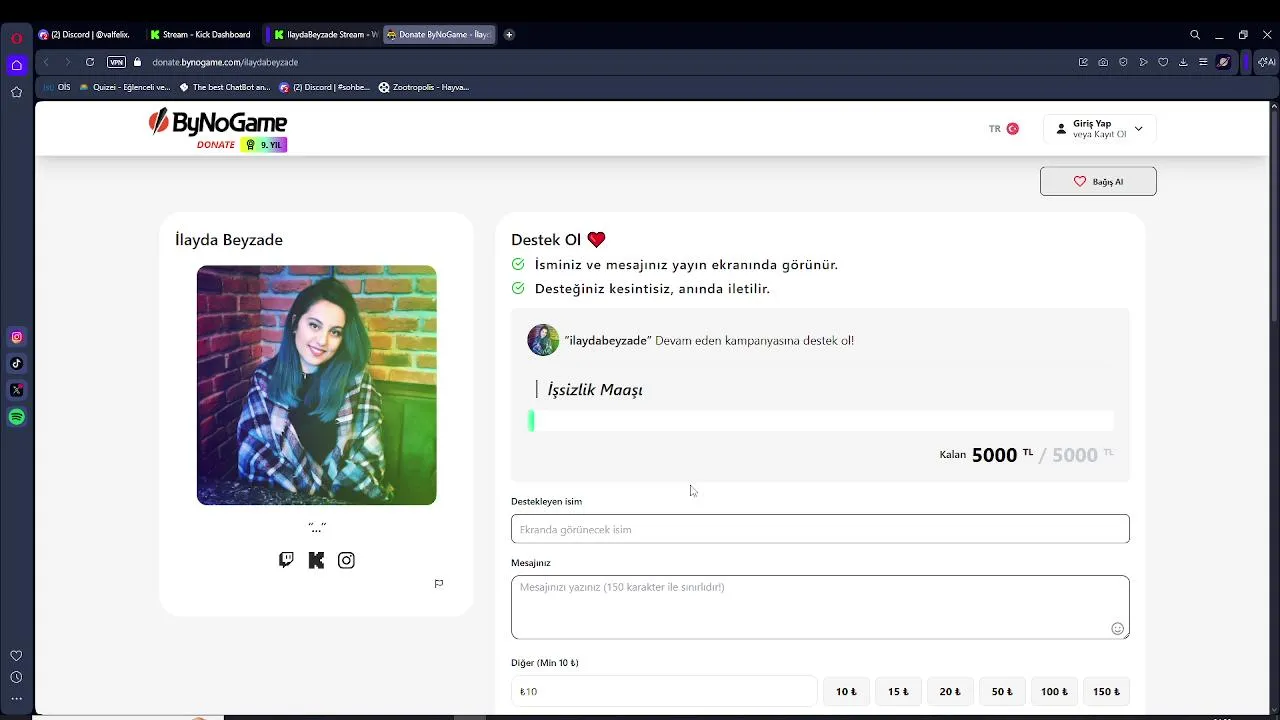Click the ilaydabeyzade campaign avatar
This screenshot has width=1280, height=720.
click(543, 340)
